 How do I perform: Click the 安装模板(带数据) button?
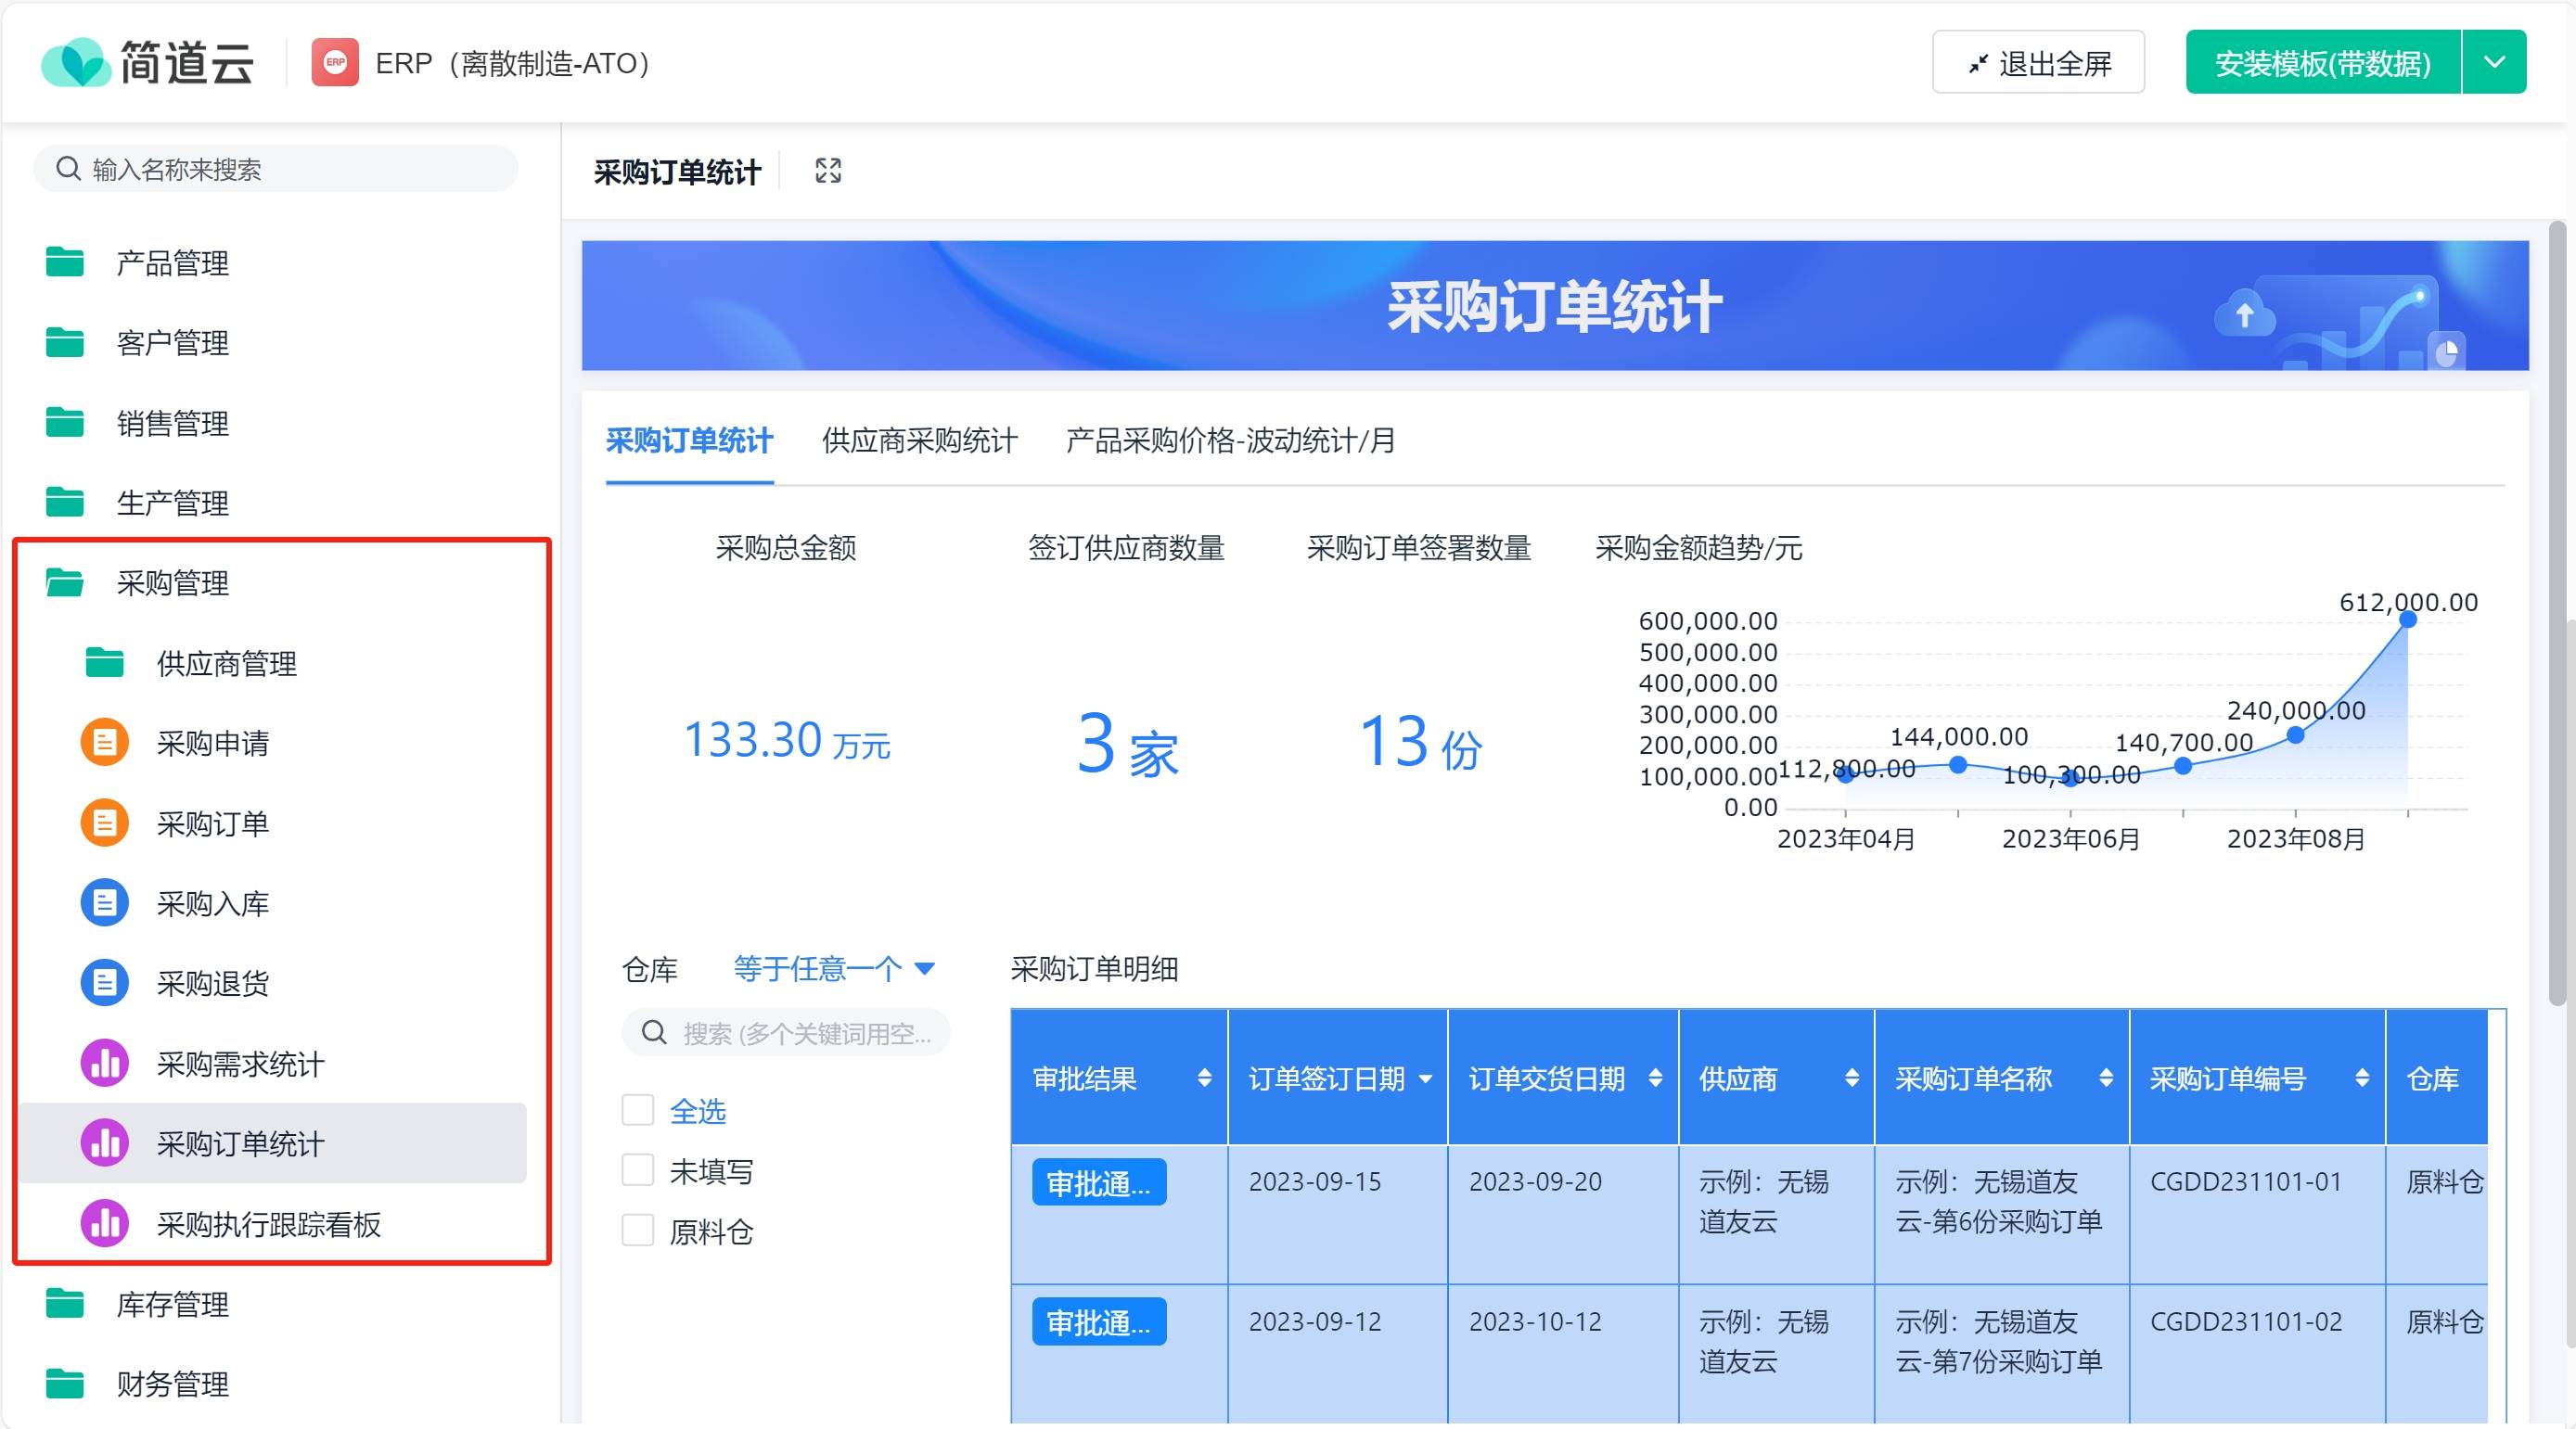tap(2322, 61)
